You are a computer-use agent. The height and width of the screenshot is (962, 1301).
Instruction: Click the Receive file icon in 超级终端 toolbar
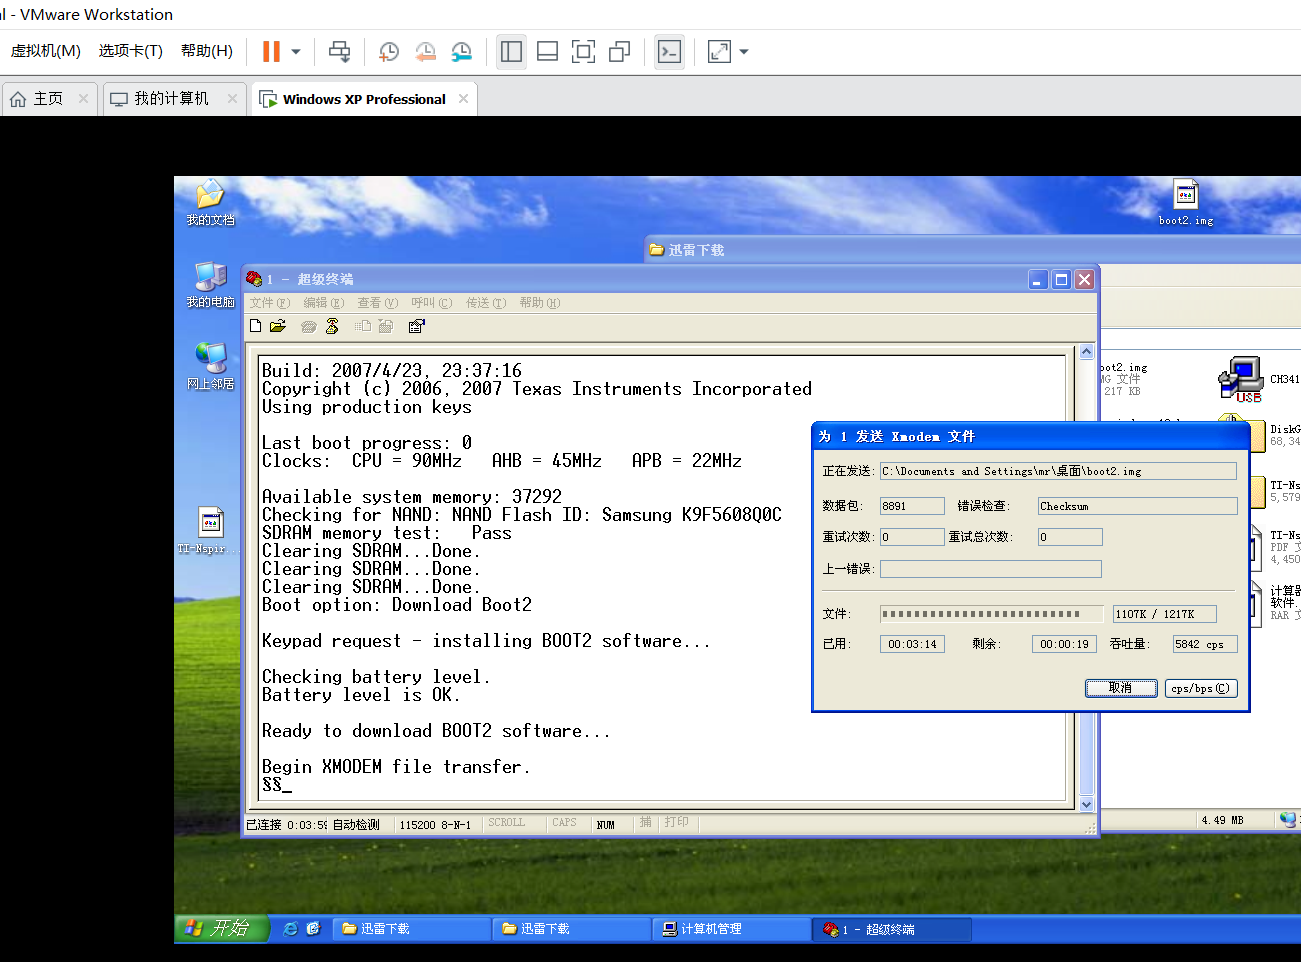coord(386,326)
